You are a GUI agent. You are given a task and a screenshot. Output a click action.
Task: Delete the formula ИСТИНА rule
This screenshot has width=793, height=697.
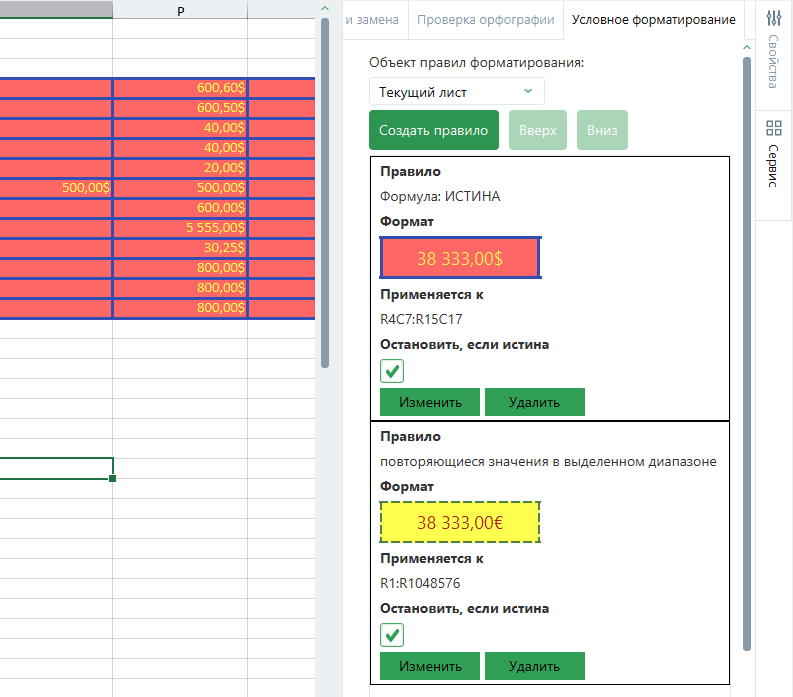click(534, 402)
